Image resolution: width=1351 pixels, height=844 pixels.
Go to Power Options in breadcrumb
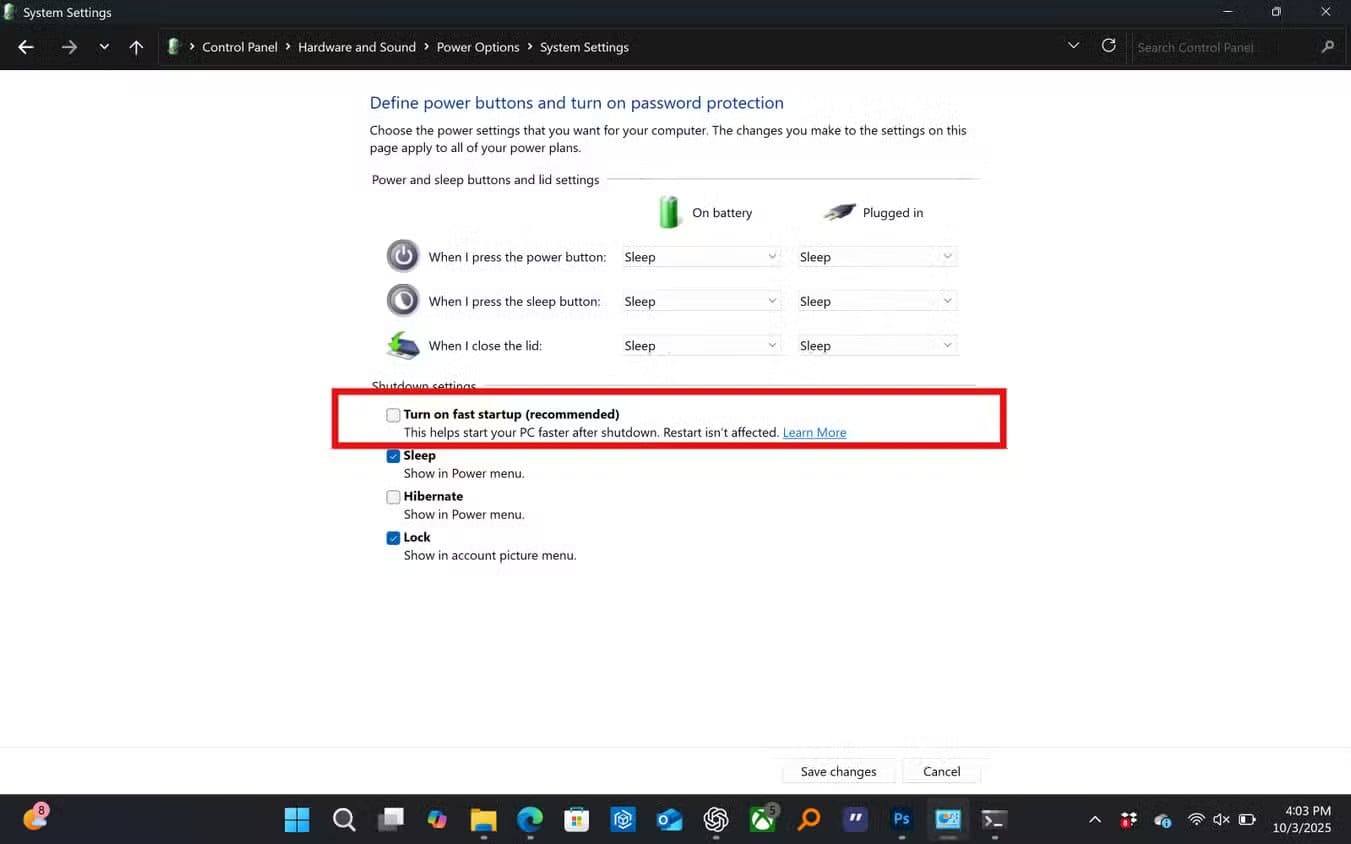pos(478,47)
